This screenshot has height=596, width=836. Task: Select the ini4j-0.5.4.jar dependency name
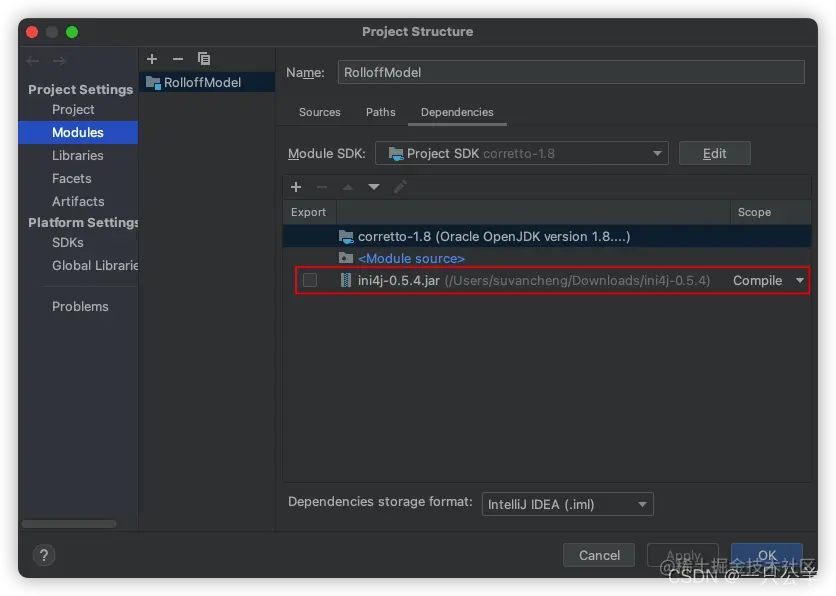tap(398, 280)
